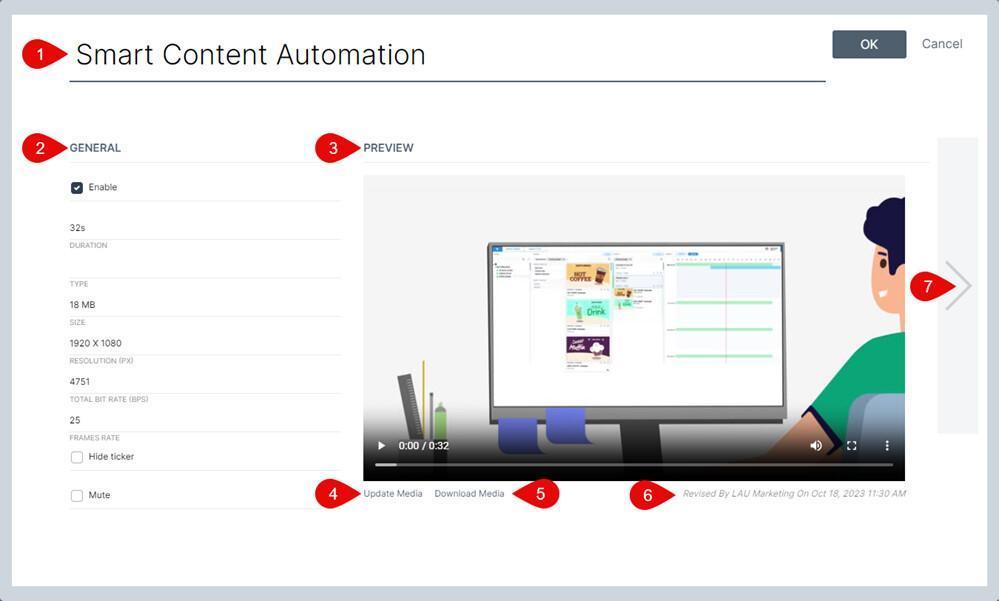The image size is (999, 601).
Task: Click the 4751 bit rate value
Action: point(80,381)
